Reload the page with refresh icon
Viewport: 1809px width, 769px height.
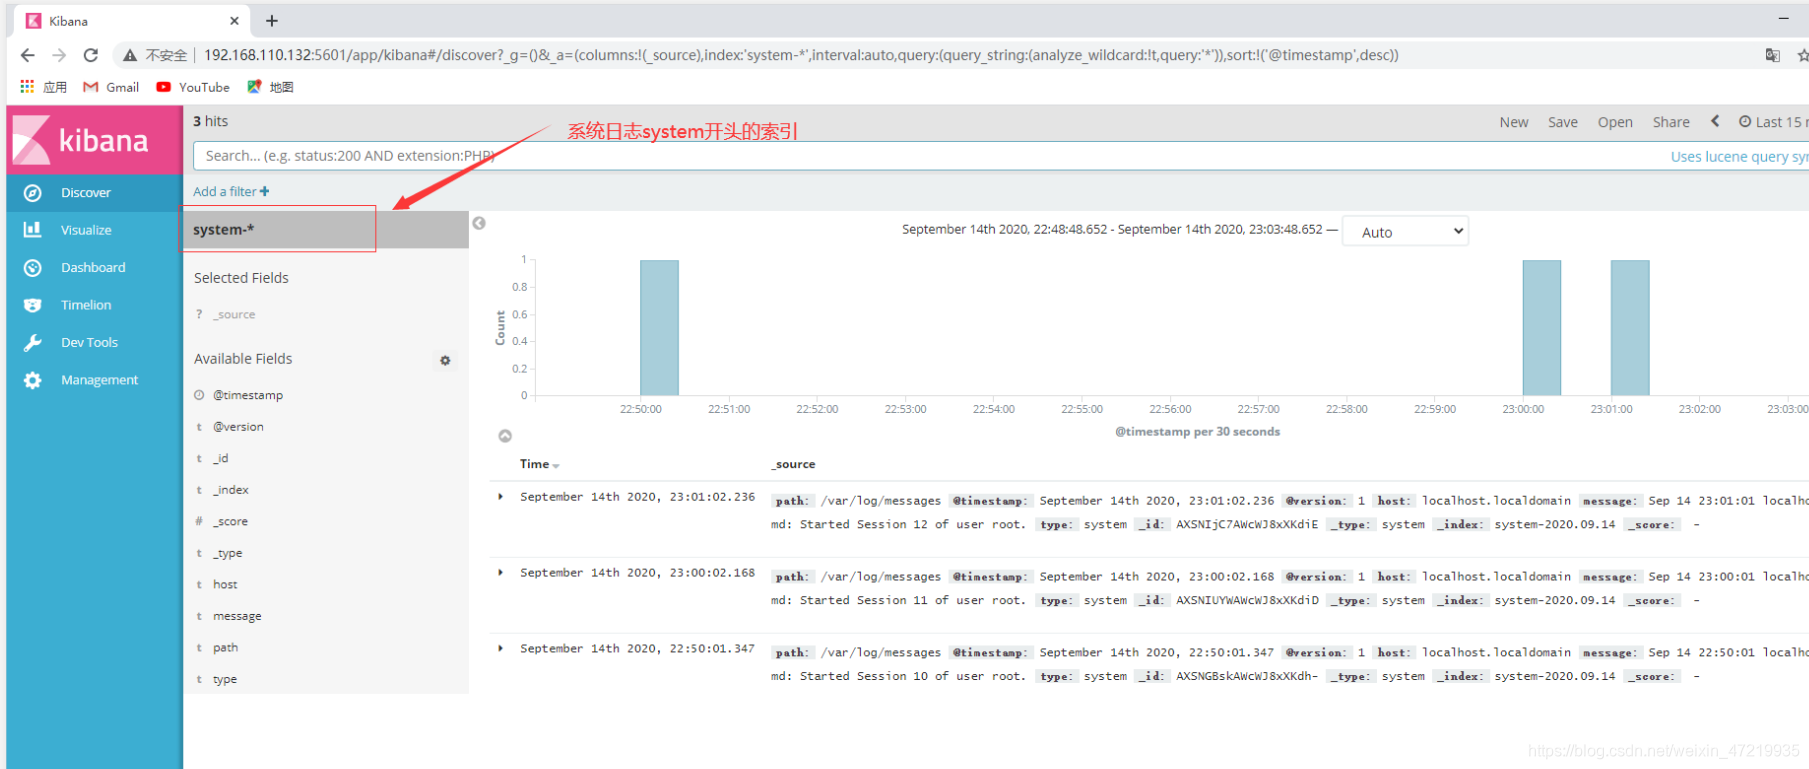pos(91,55)
